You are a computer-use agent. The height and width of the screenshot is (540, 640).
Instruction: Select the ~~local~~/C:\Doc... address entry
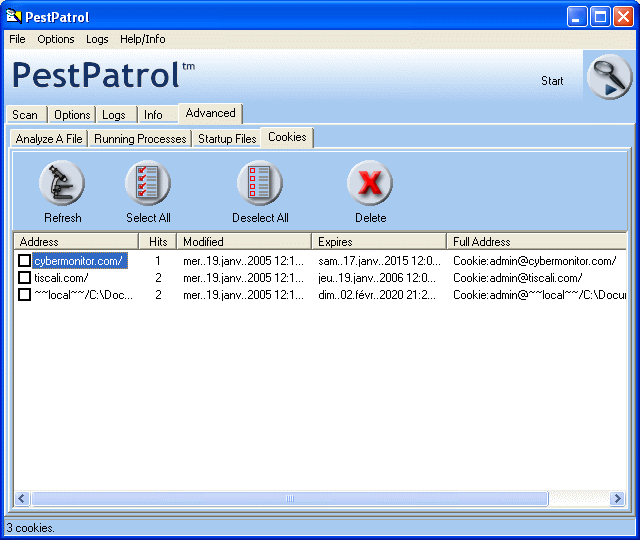(x=83, y=295)
